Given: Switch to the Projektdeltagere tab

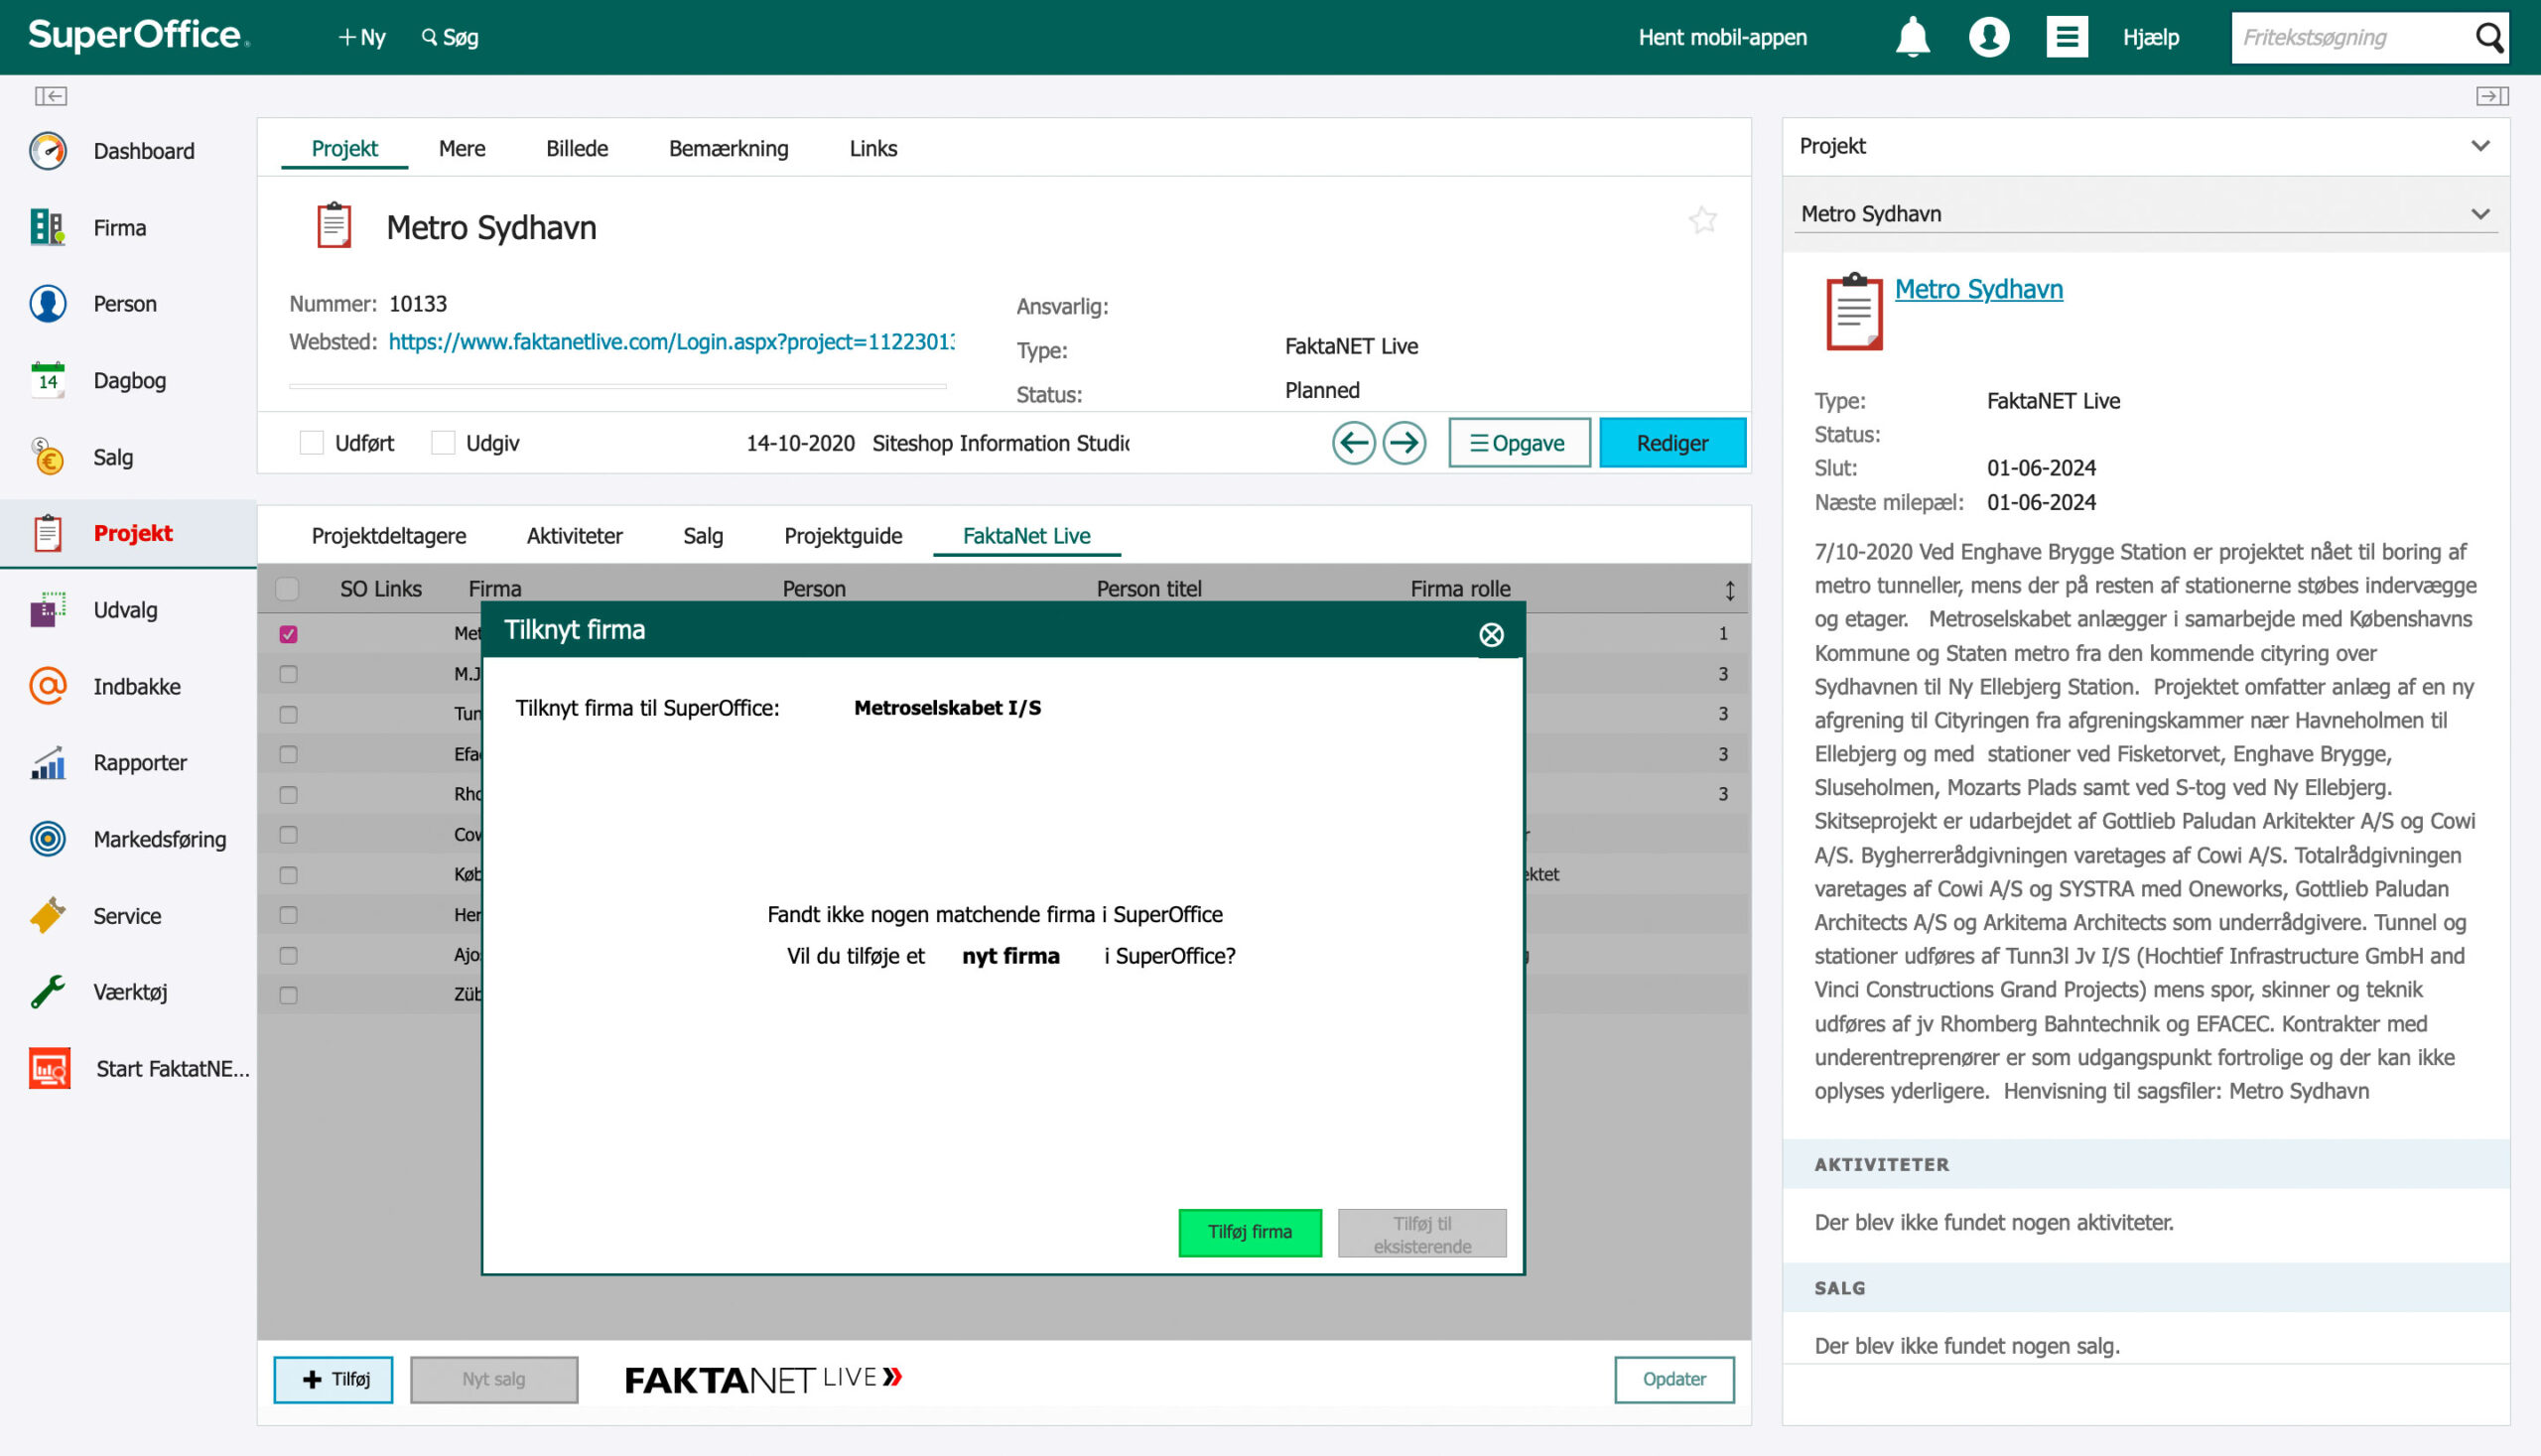Looking at the screenshot, I should pyautogui.click(x=388, y=536).
